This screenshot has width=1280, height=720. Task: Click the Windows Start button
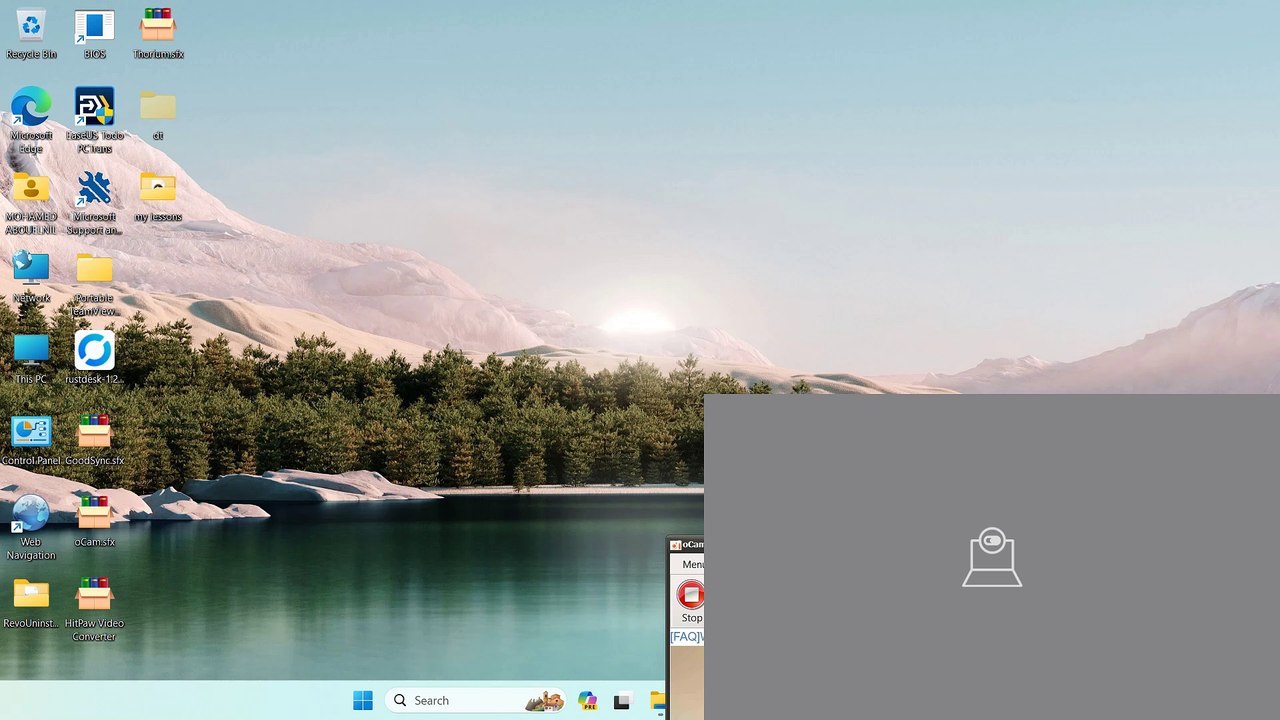[363, 700]
